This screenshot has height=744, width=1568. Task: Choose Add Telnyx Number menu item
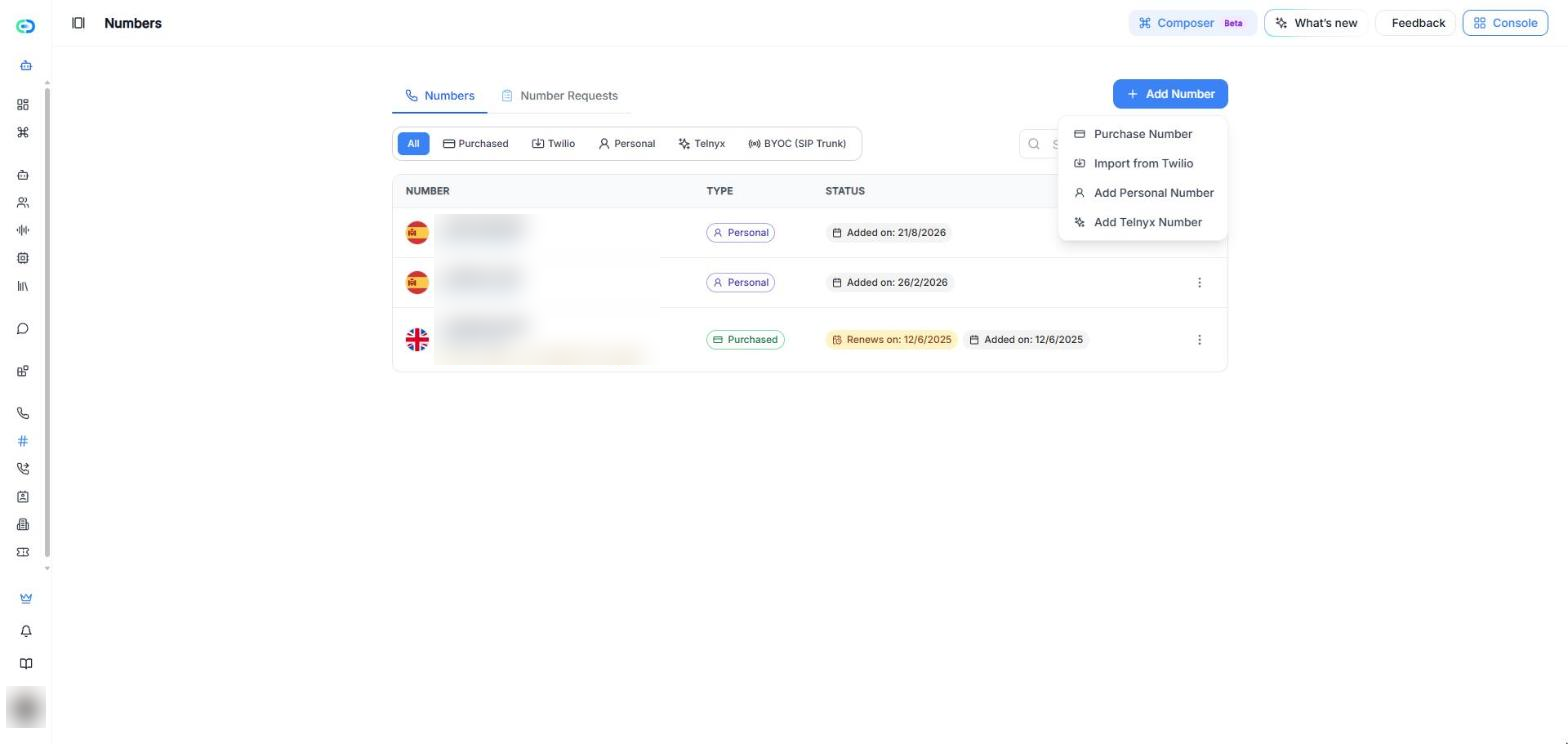coord(1142,223)
